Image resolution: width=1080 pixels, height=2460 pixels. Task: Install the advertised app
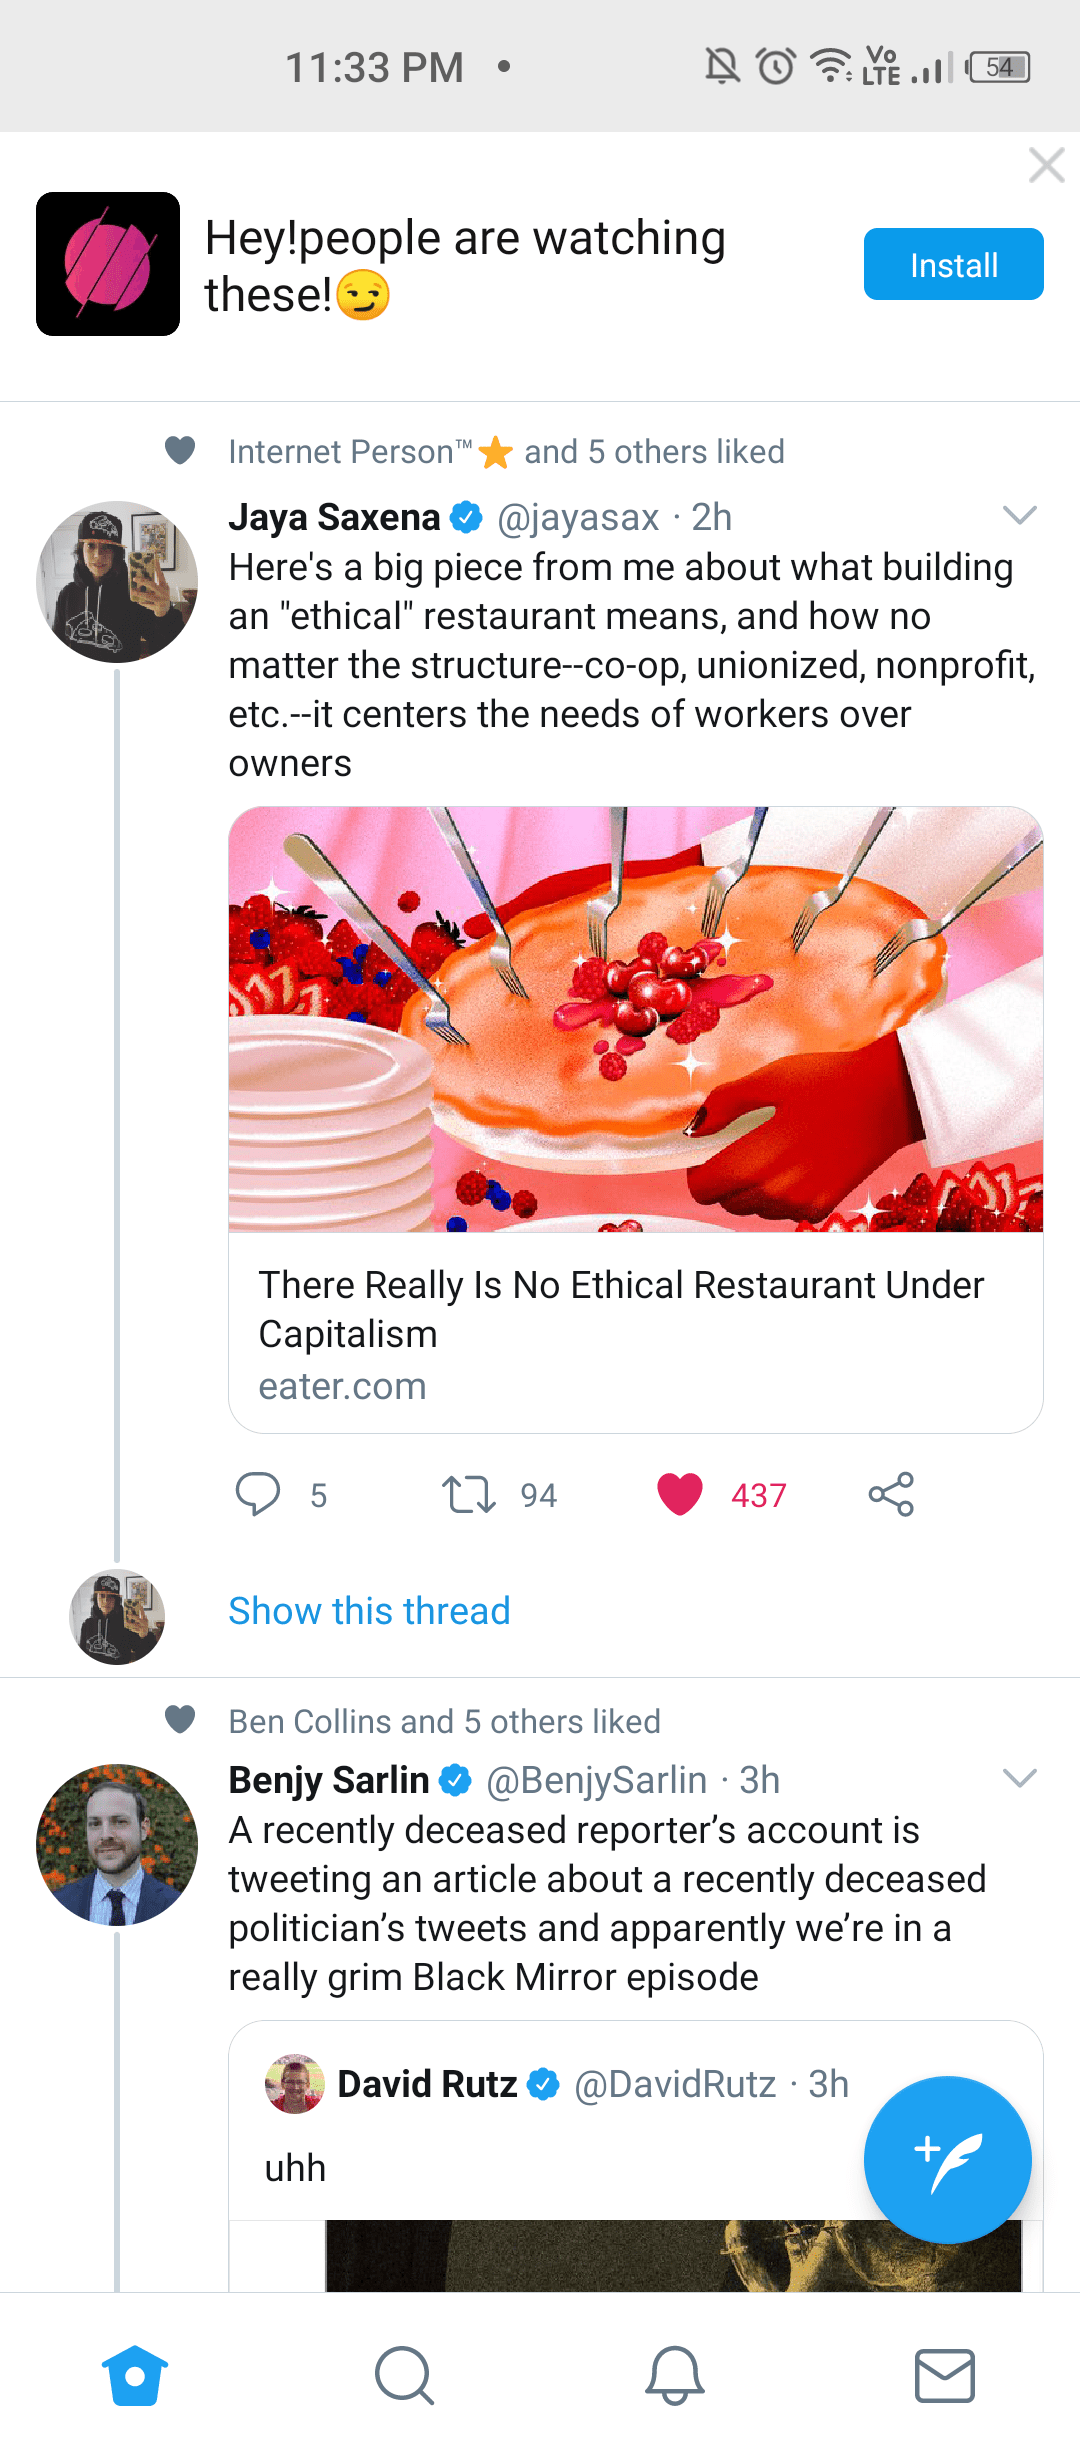point(953,264)
